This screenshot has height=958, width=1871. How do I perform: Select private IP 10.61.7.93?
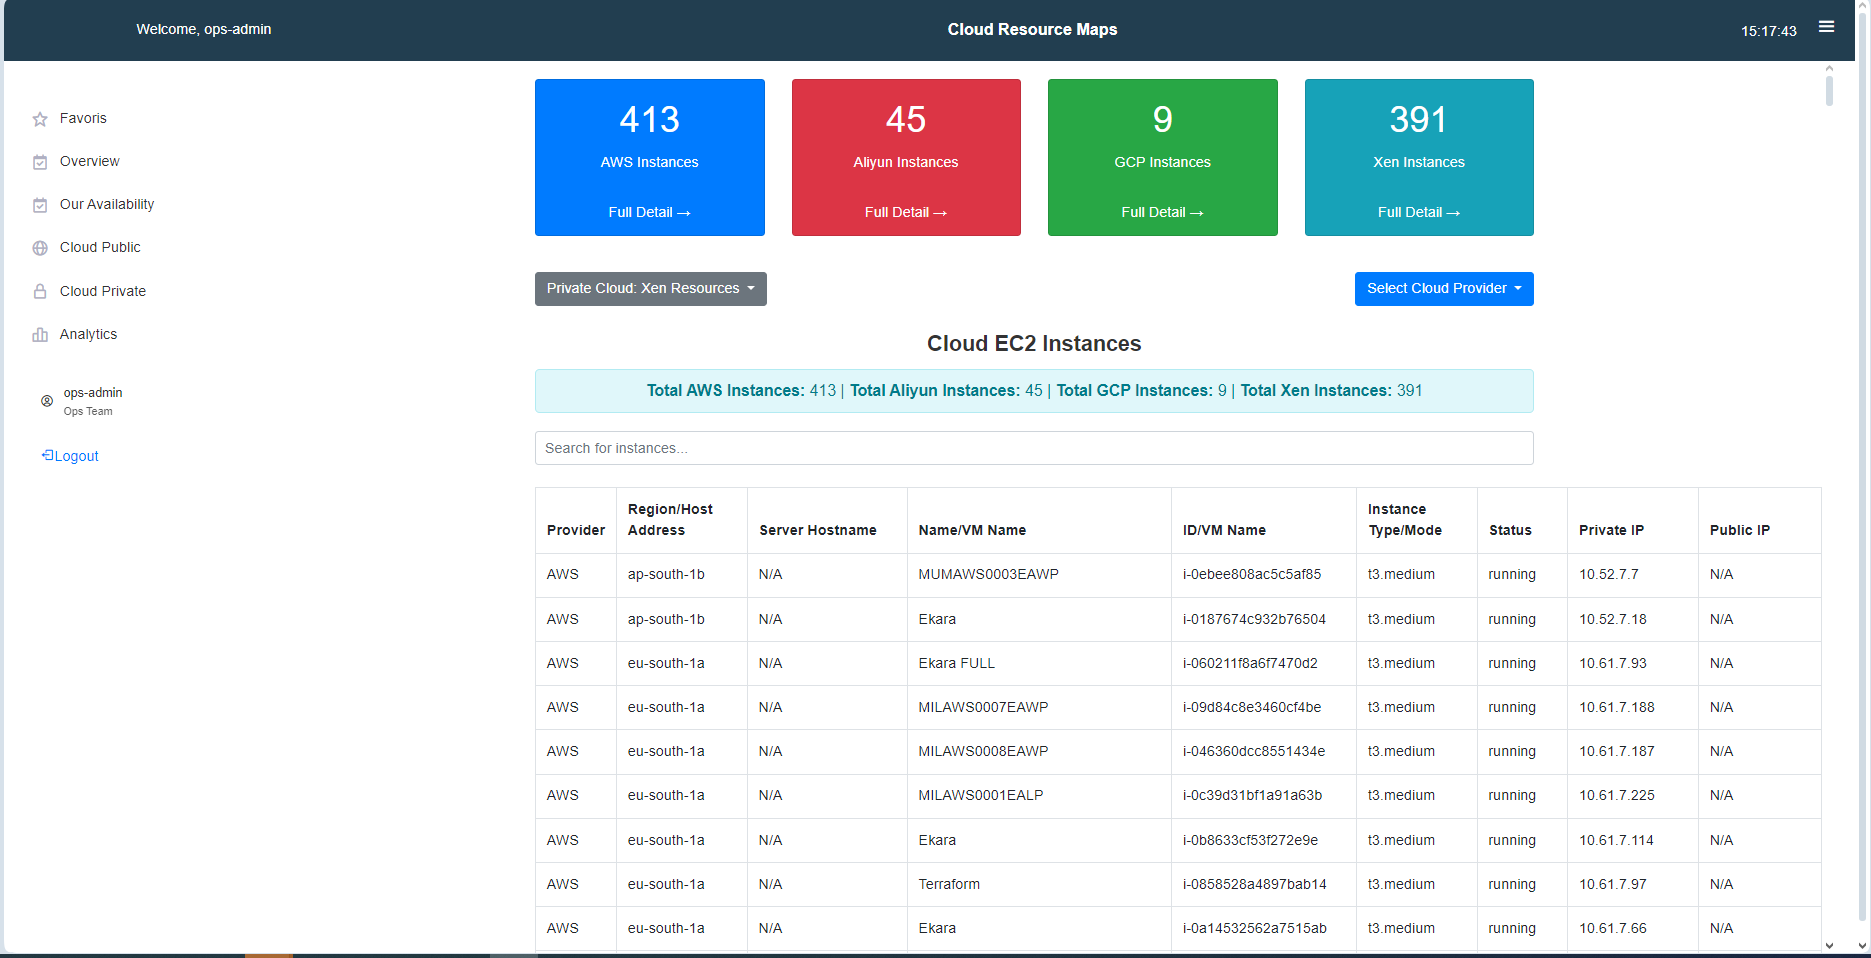click(x=1613, y=663)
